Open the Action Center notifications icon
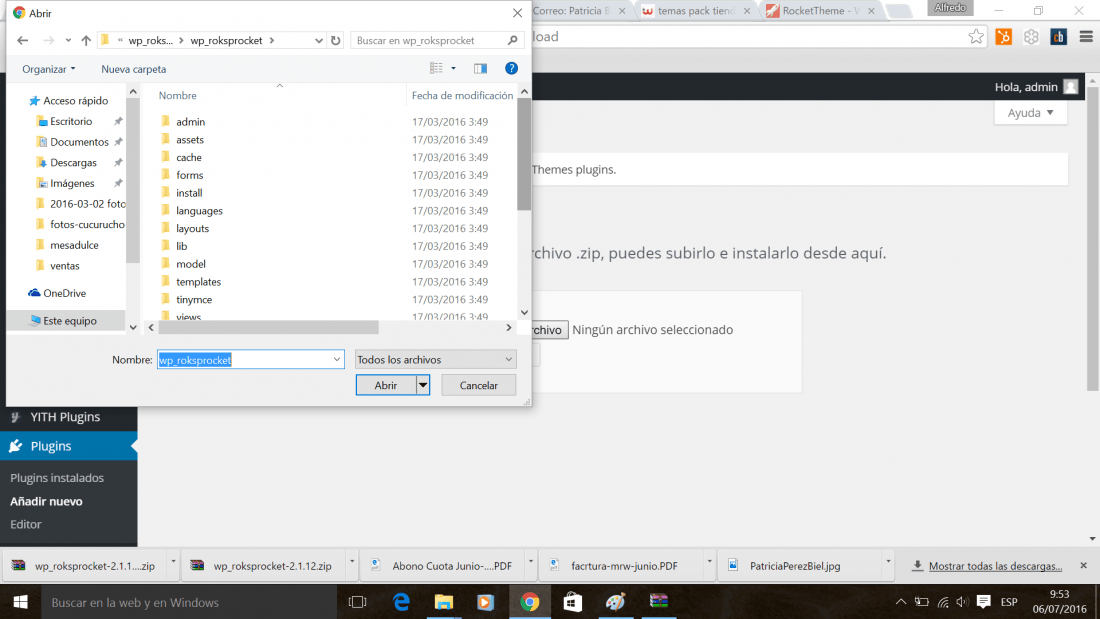This screenshot has width=1100, height=619. [x=984, y=602]
